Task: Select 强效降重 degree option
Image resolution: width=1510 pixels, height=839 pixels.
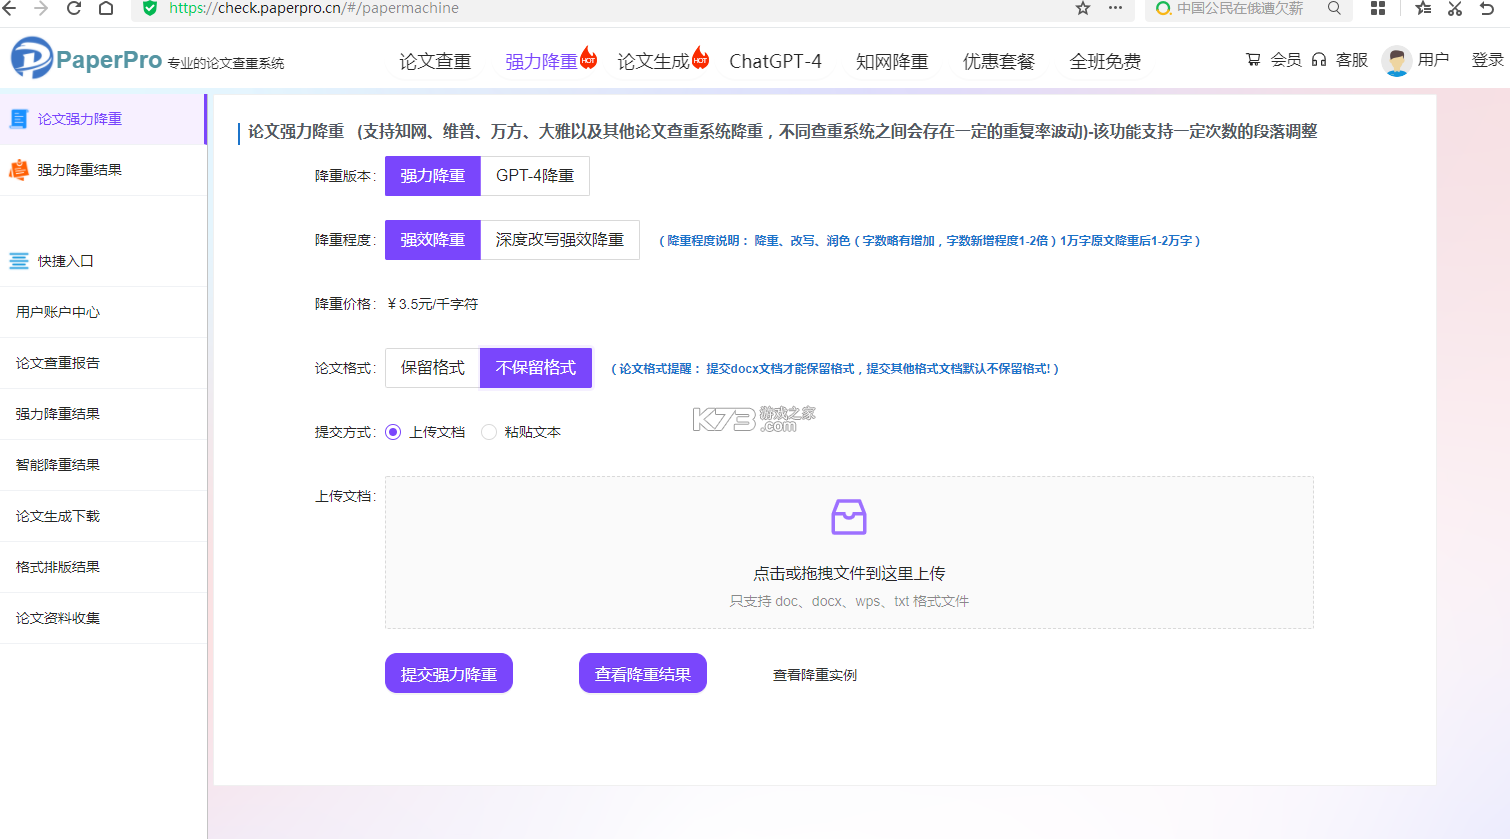Action: (433, 240)
